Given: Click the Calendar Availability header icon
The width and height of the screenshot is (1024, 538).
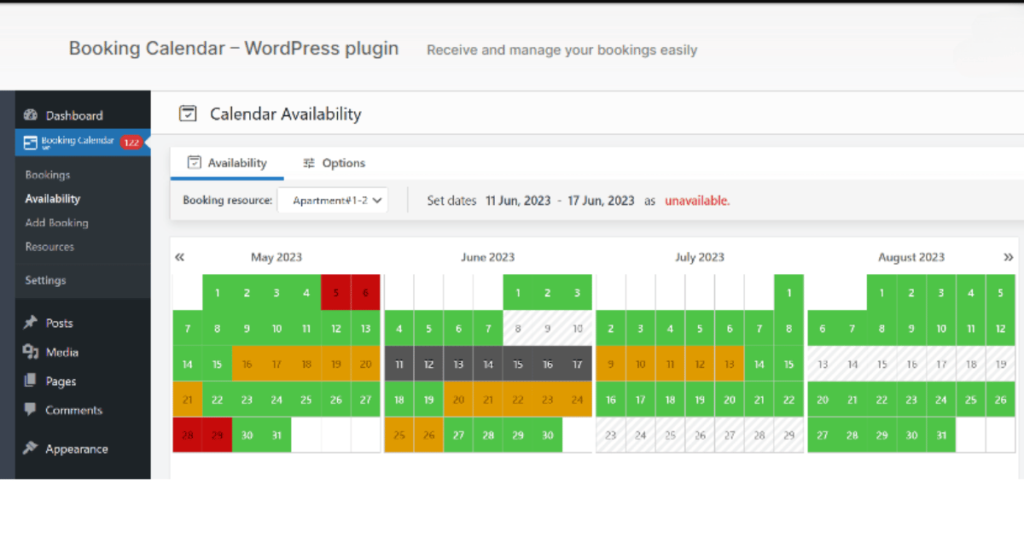Looking at the screenshot, I should pyautogui.click(x=188, y=114).
